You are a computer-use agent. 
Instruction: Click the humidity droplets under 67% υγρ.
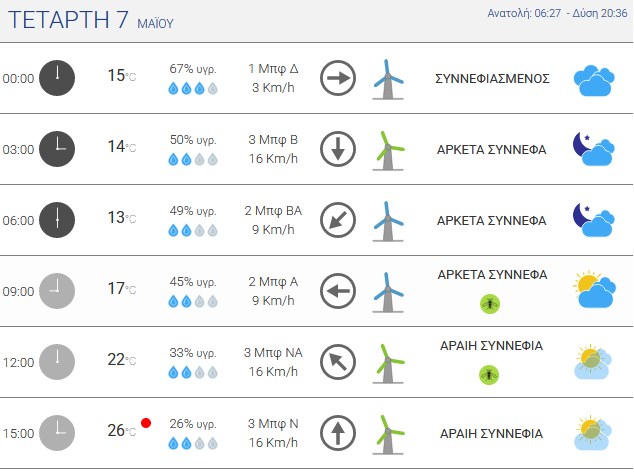tap(193, 88)
